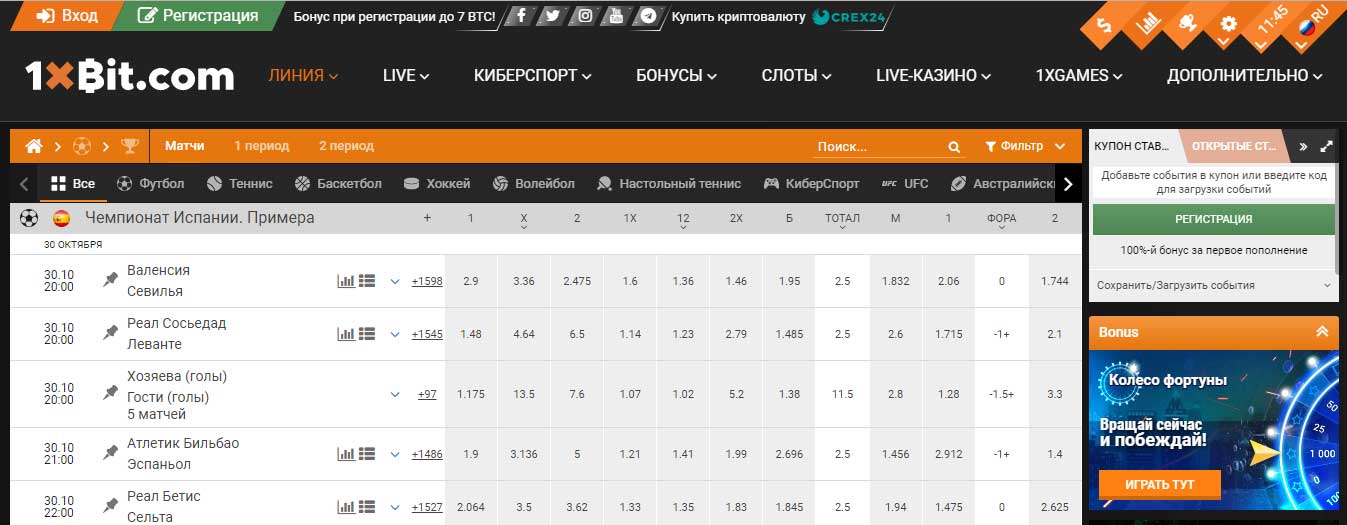1347x525 pixels.
Task: Pin the Валенсия – Севилья match
Action: (111, 280)
